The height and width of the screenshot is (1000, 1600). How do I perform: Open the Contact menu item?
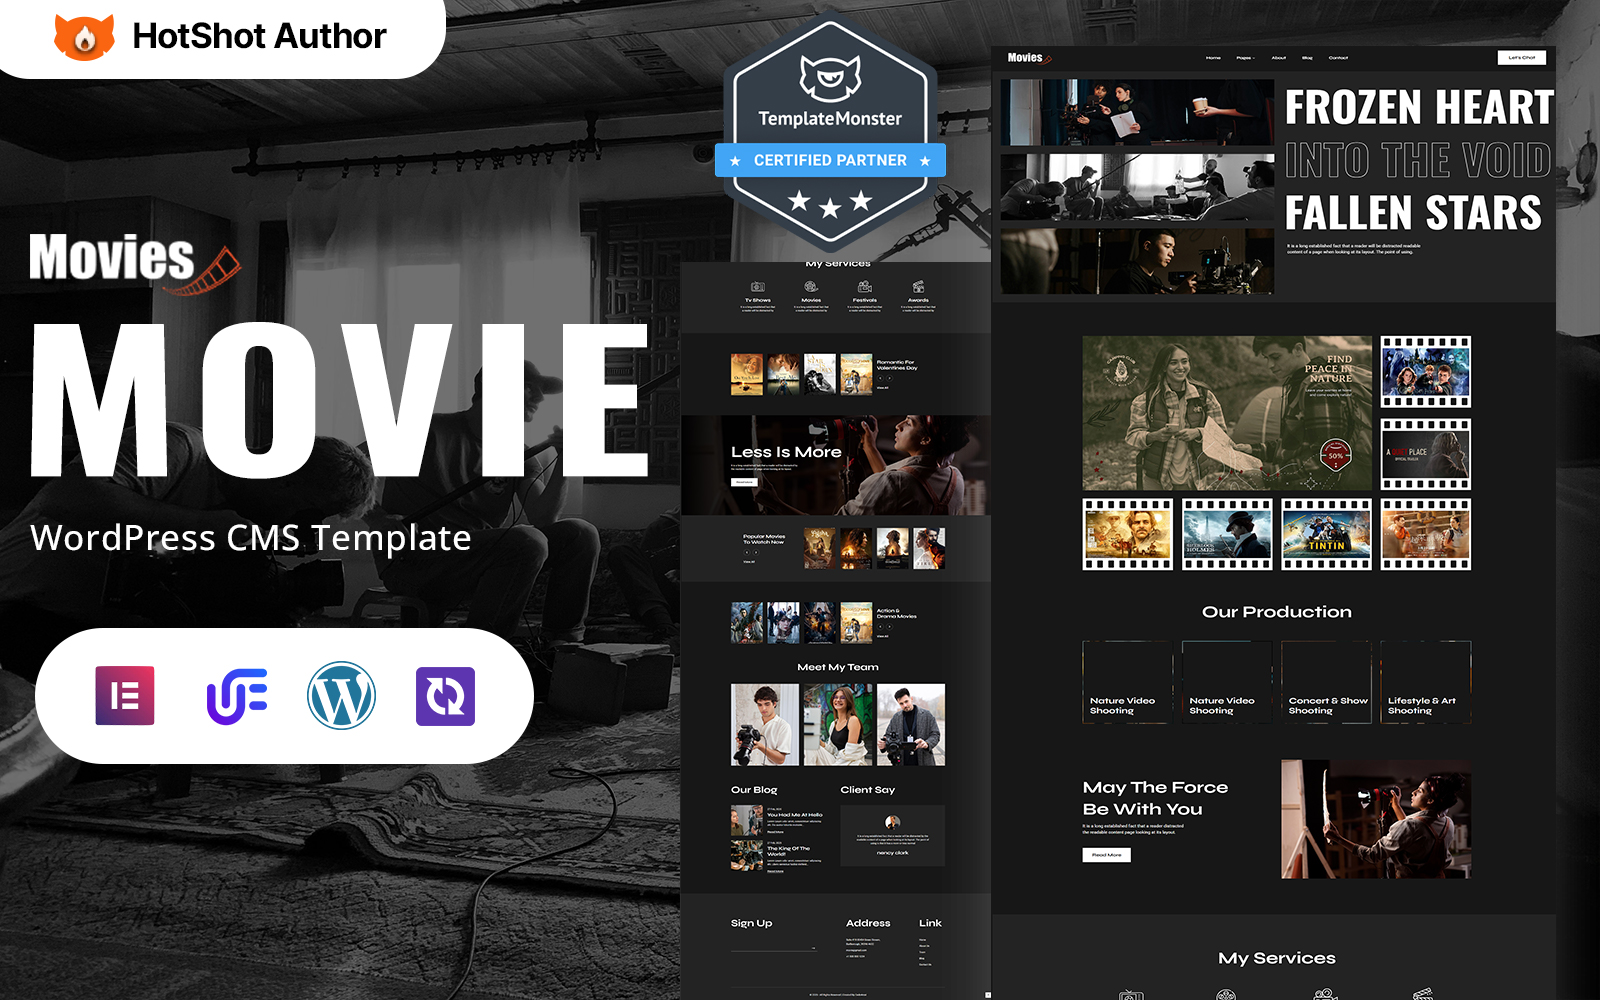point(1338,58)
